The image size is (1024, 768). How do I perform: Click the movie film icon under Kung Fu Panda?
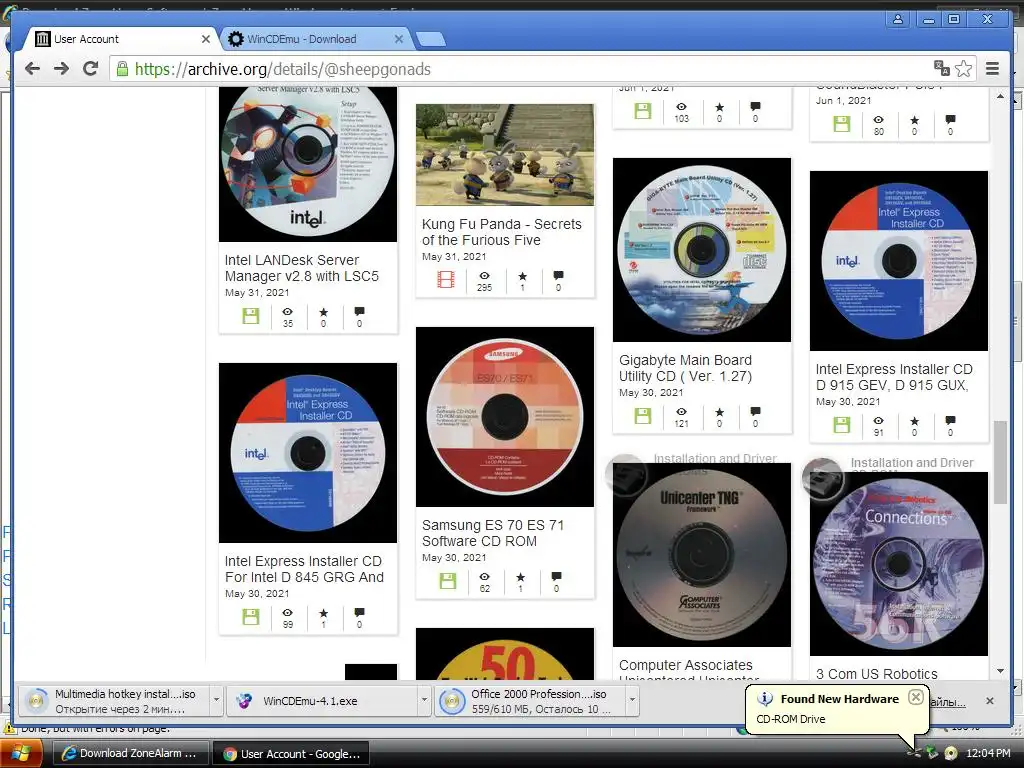pos(446,280)
